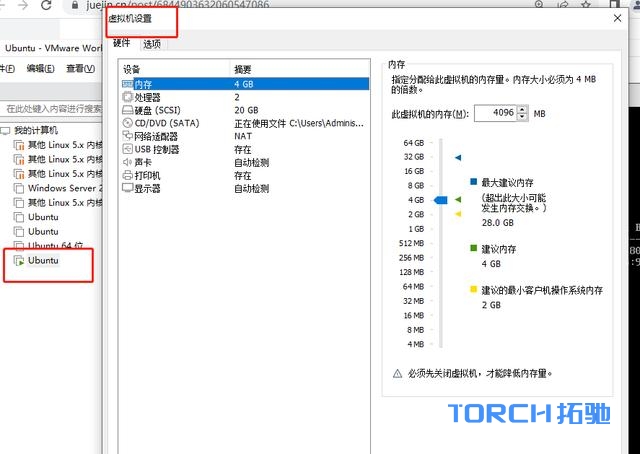Click the "256 MB" slider scale label
This screenshot has width=640, height=454.
click(411, 258)
